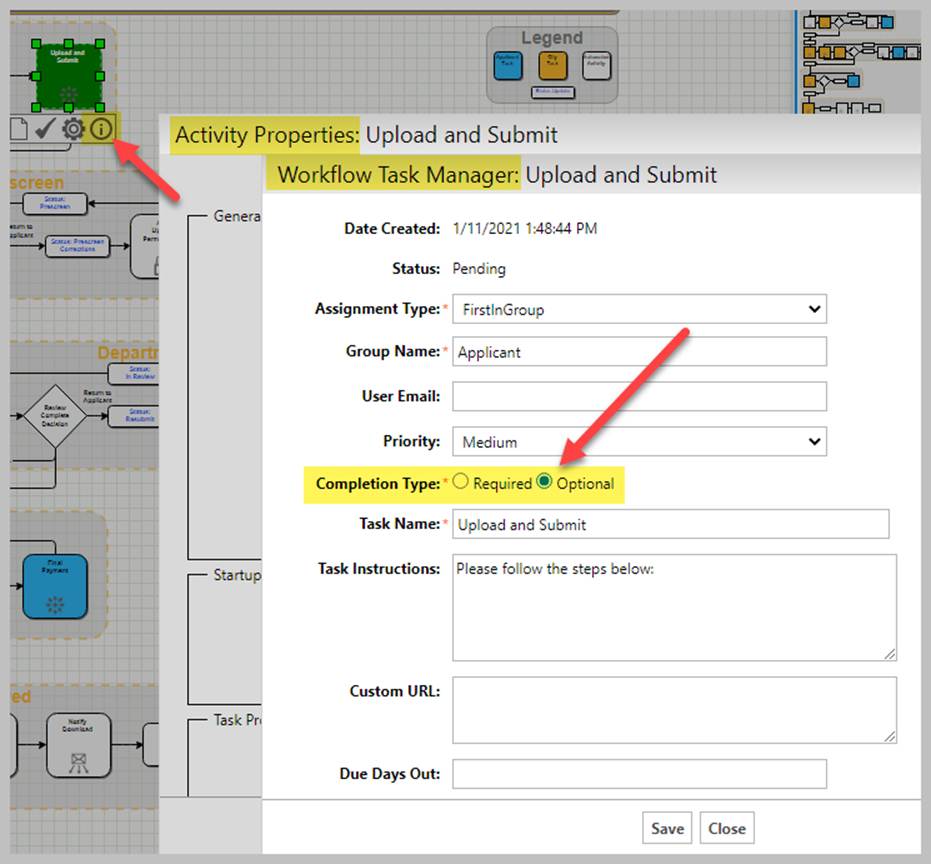Click the orange City Task legend box
This screenshot has width=931, height=864.
coord(552,65)
